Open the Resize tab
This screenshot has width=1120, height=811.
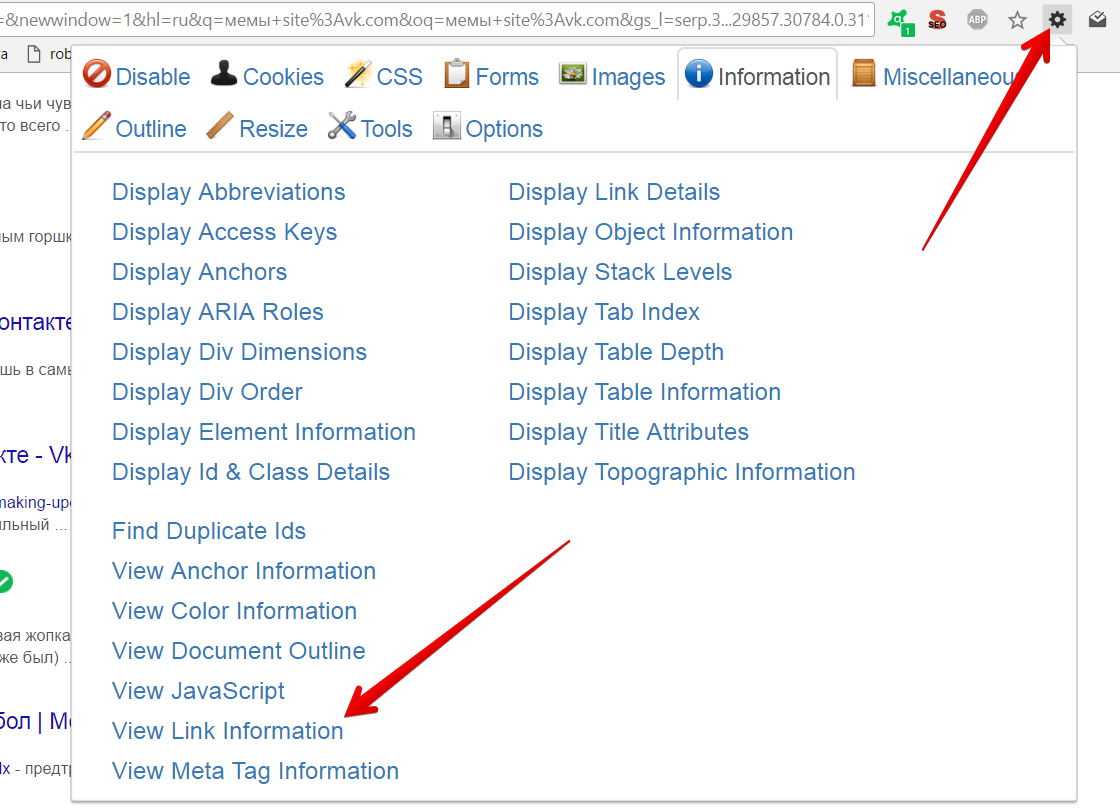pyautogui.click(x=257, y=129)
